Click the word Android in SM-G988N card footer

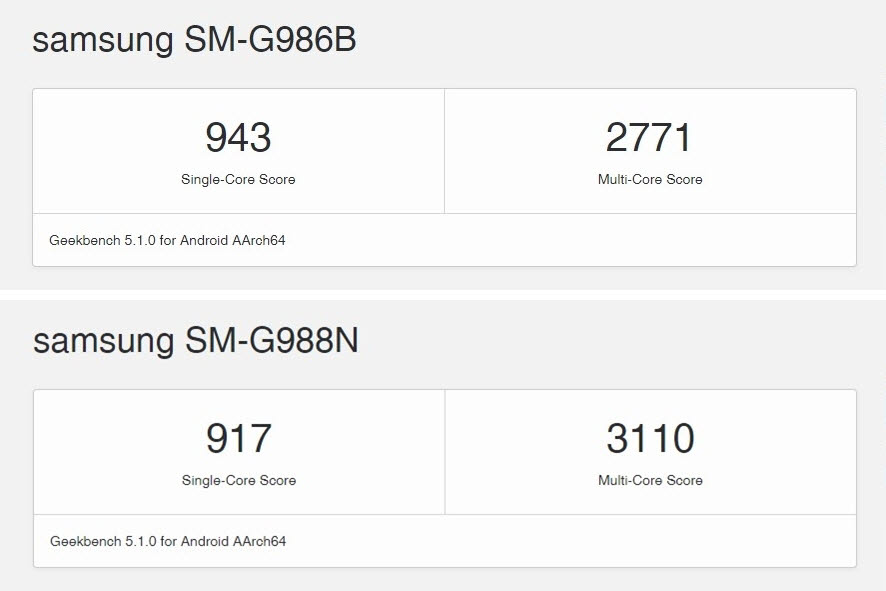pyautogui.click(x=205, y=541)
